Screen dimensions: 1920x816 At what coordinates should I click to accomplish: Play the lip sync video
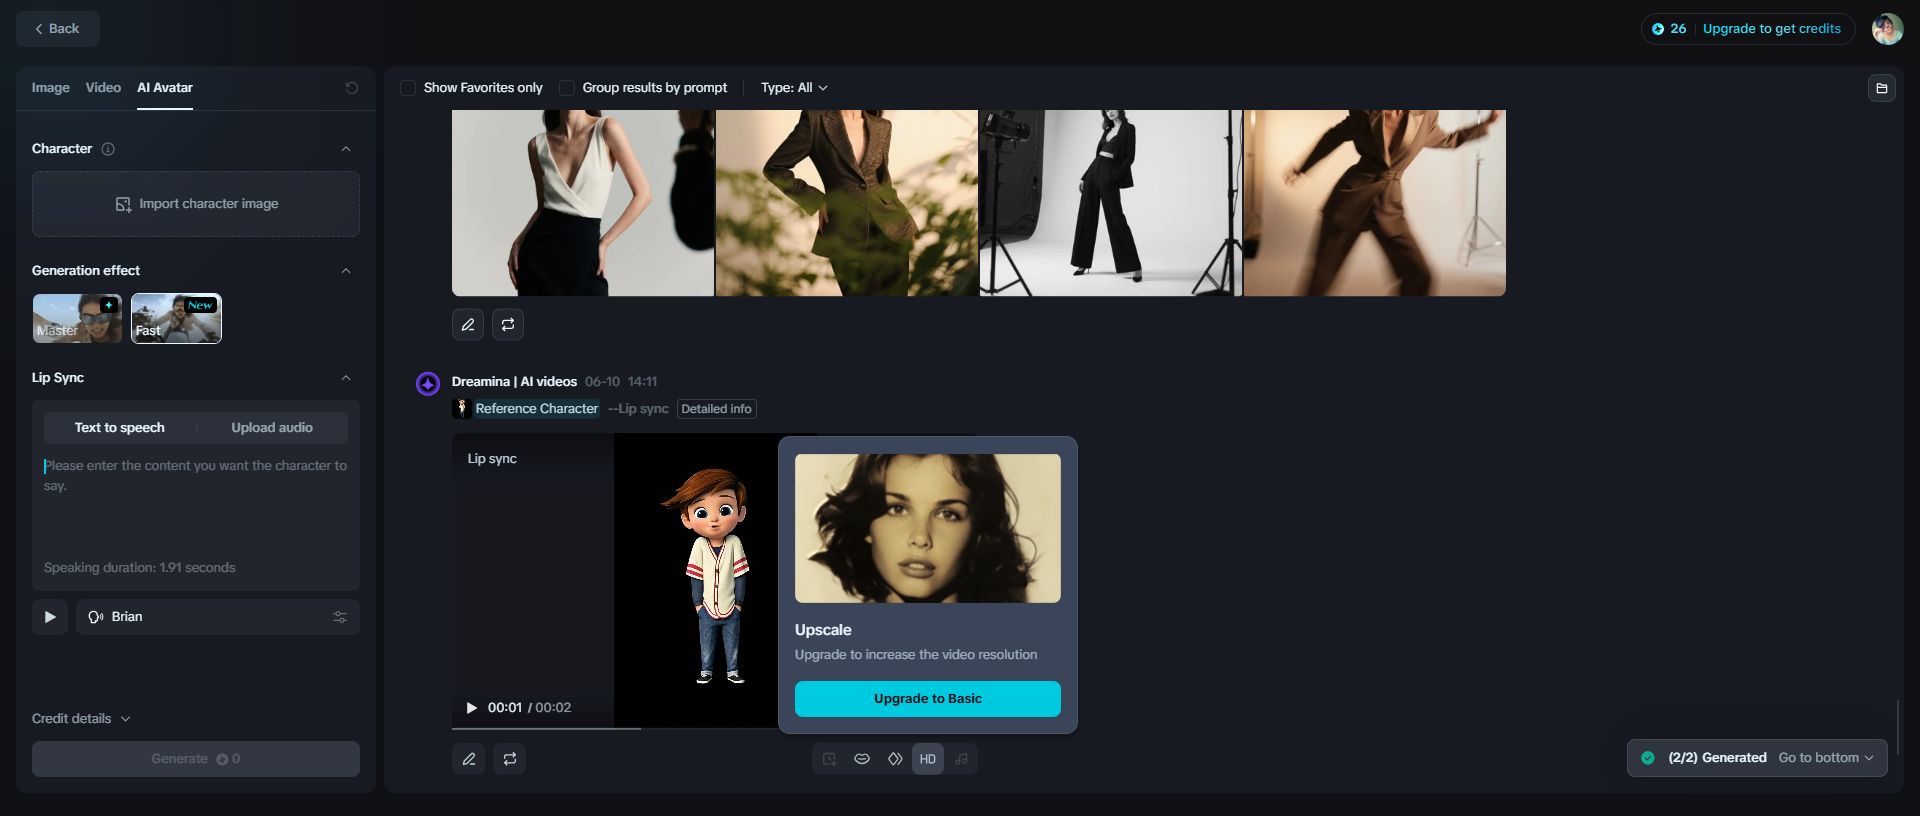click(x=472, y=708)
